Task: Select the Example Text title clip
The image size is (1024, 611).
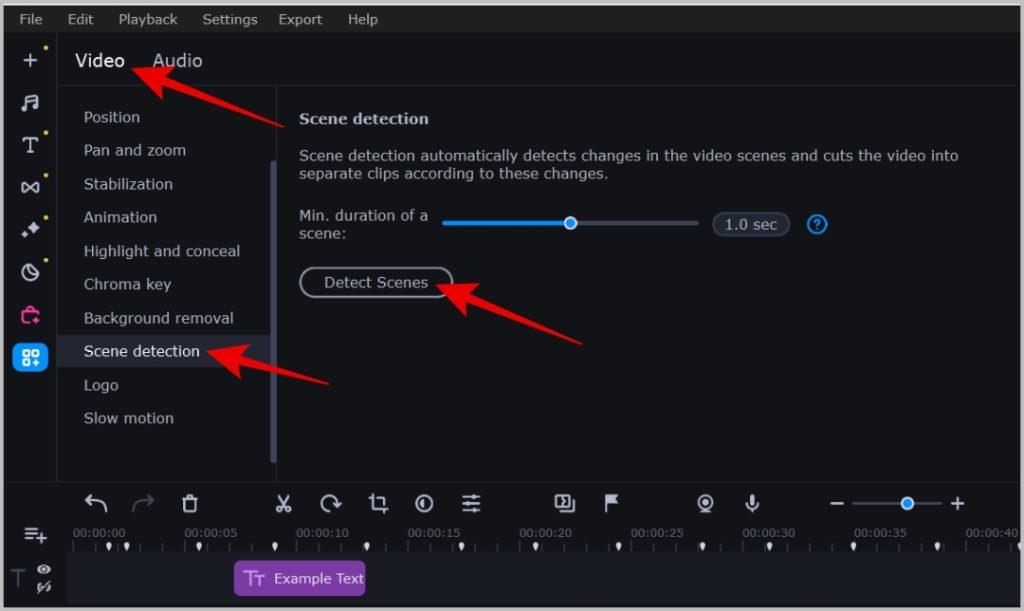Action: point(300,578)
